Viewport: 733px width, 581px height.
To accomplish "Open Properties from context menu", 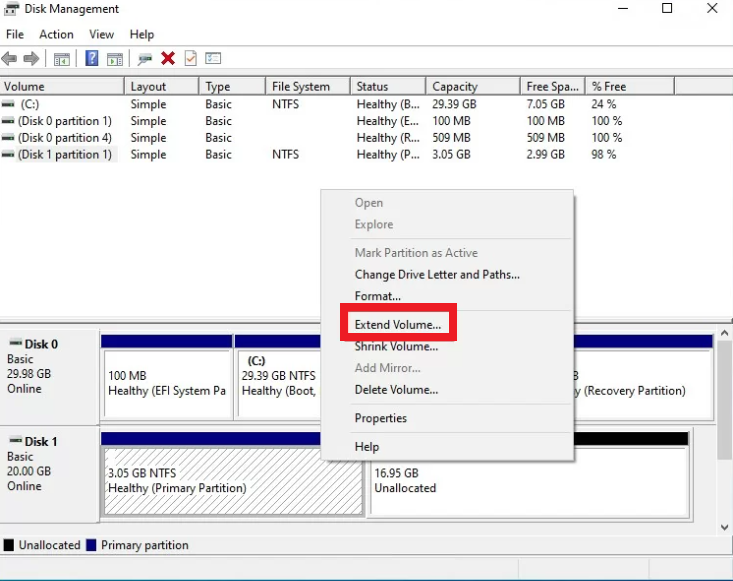I will pos(381,418).
